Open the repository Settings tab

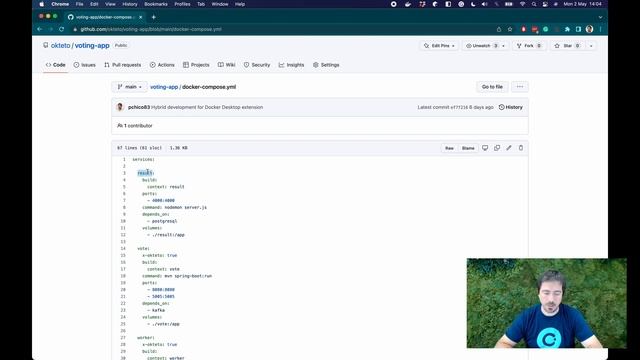(x=326, y=65)
